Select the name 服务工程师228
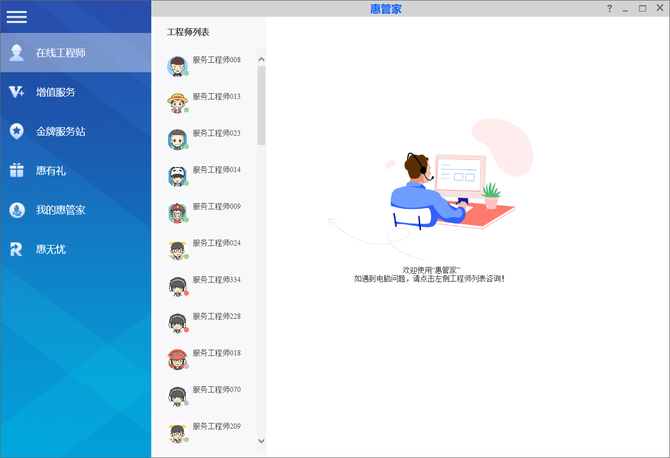 click(217, 317)
